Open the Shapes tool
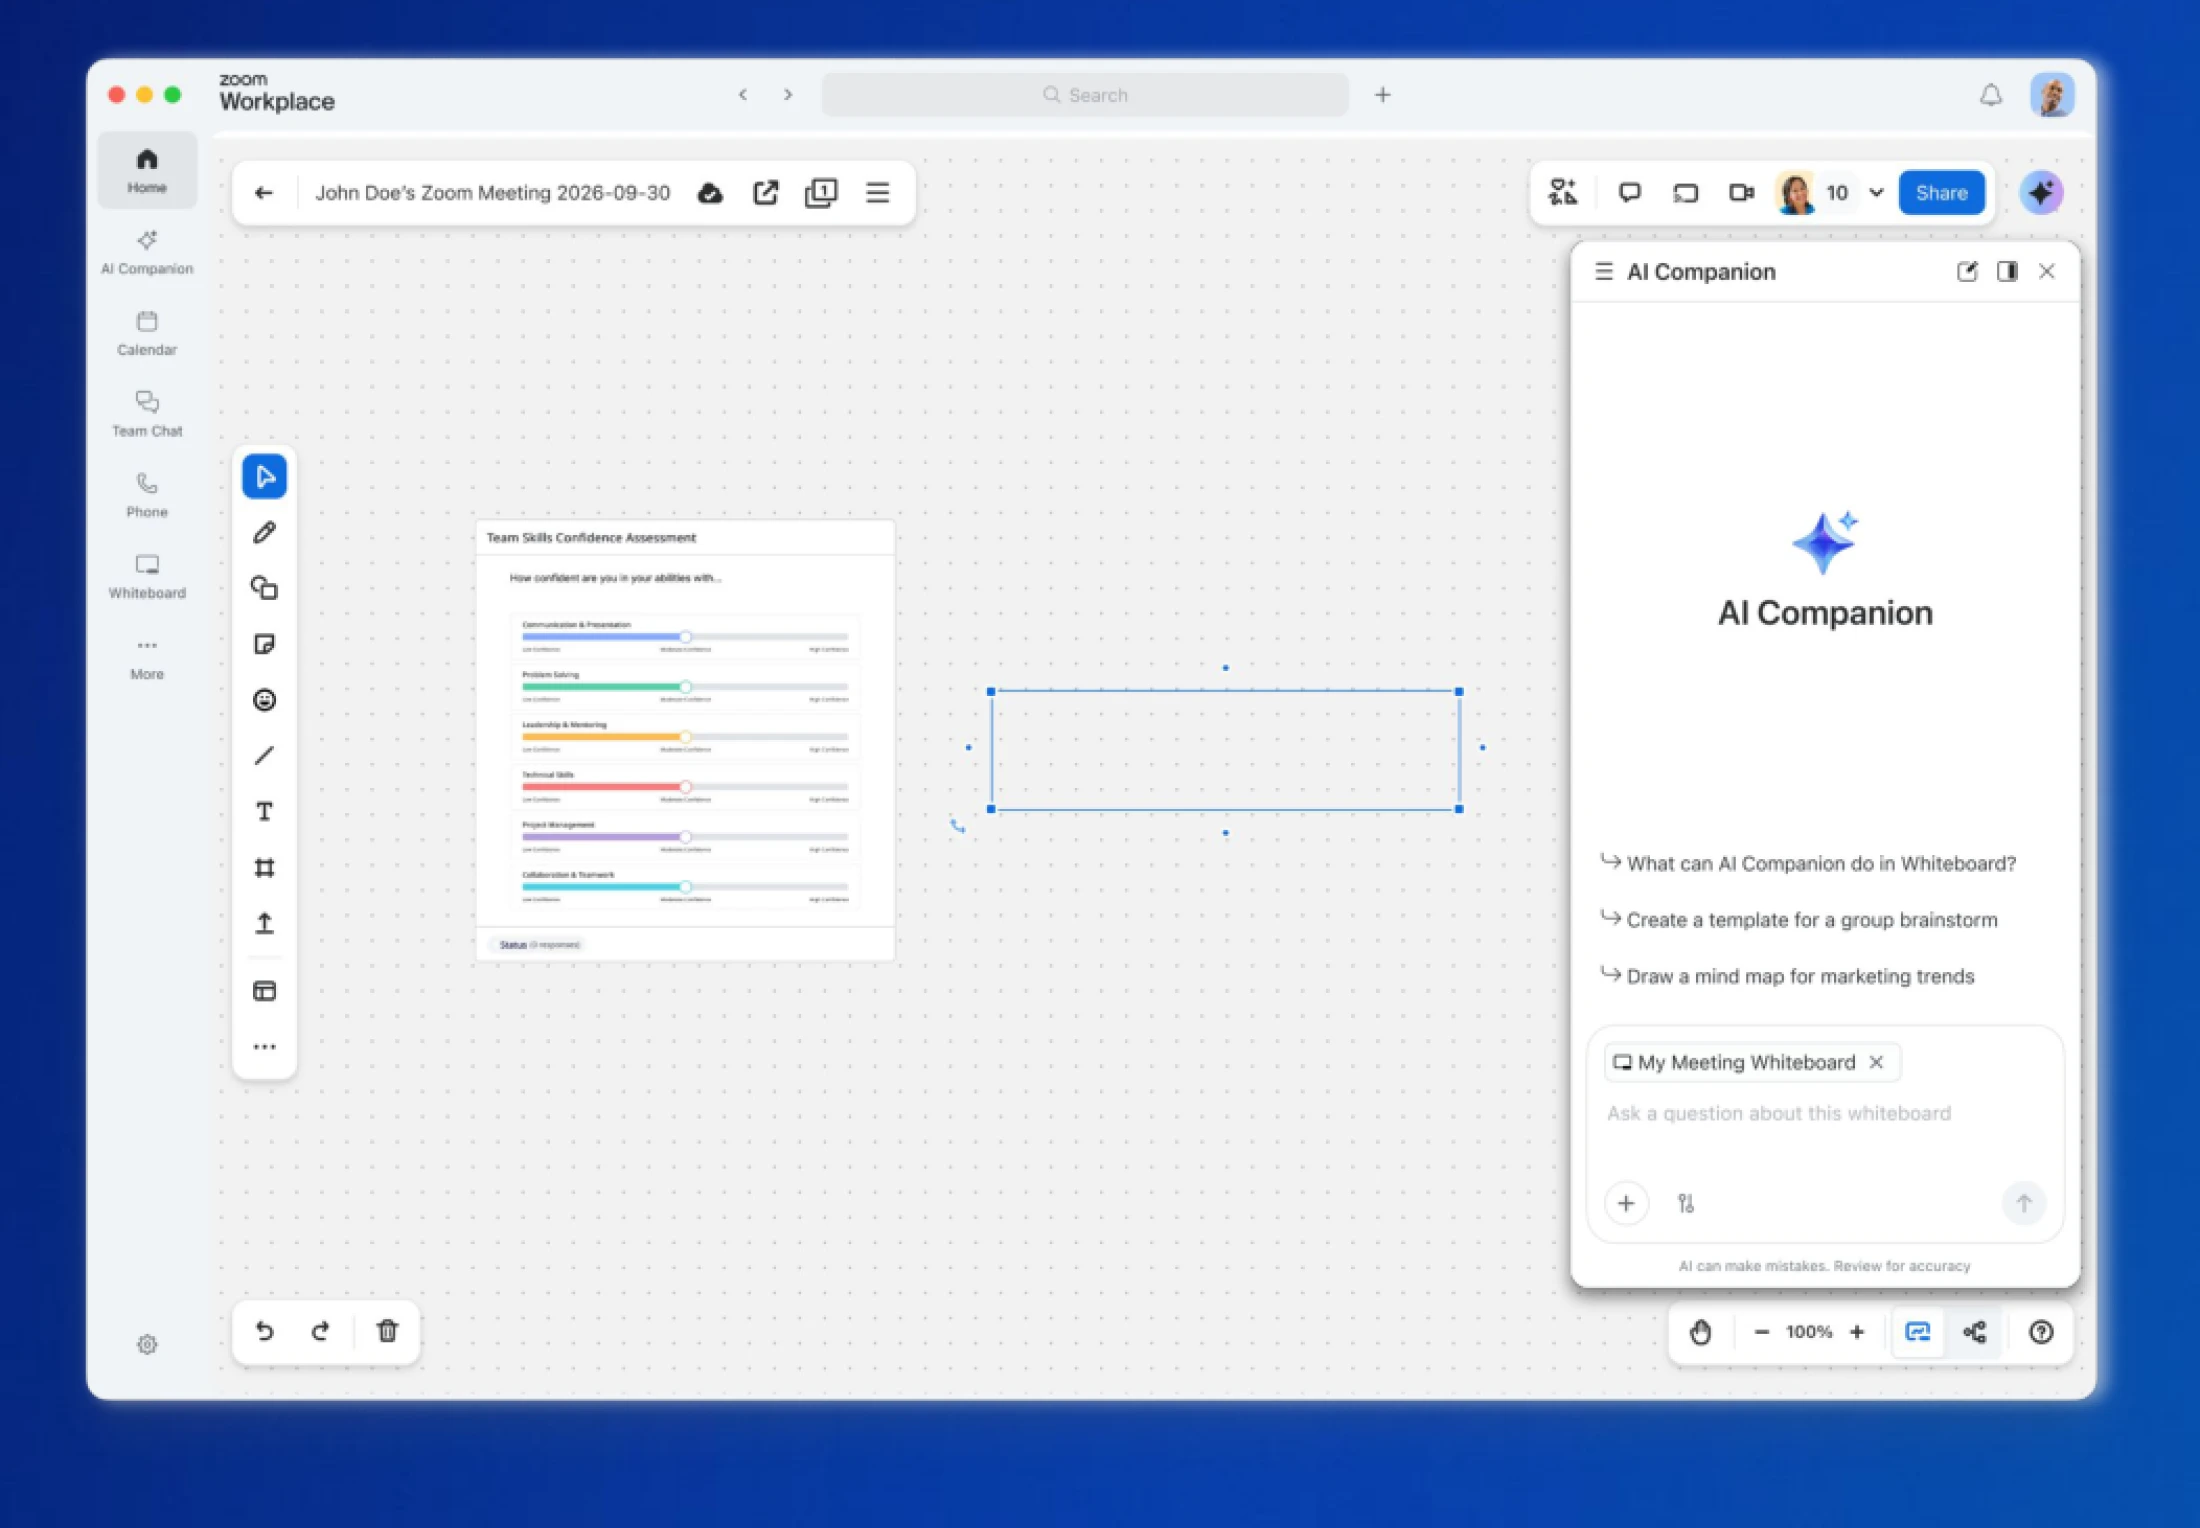Screen dimensions: 2200x1528 click(x=264, y=588)
